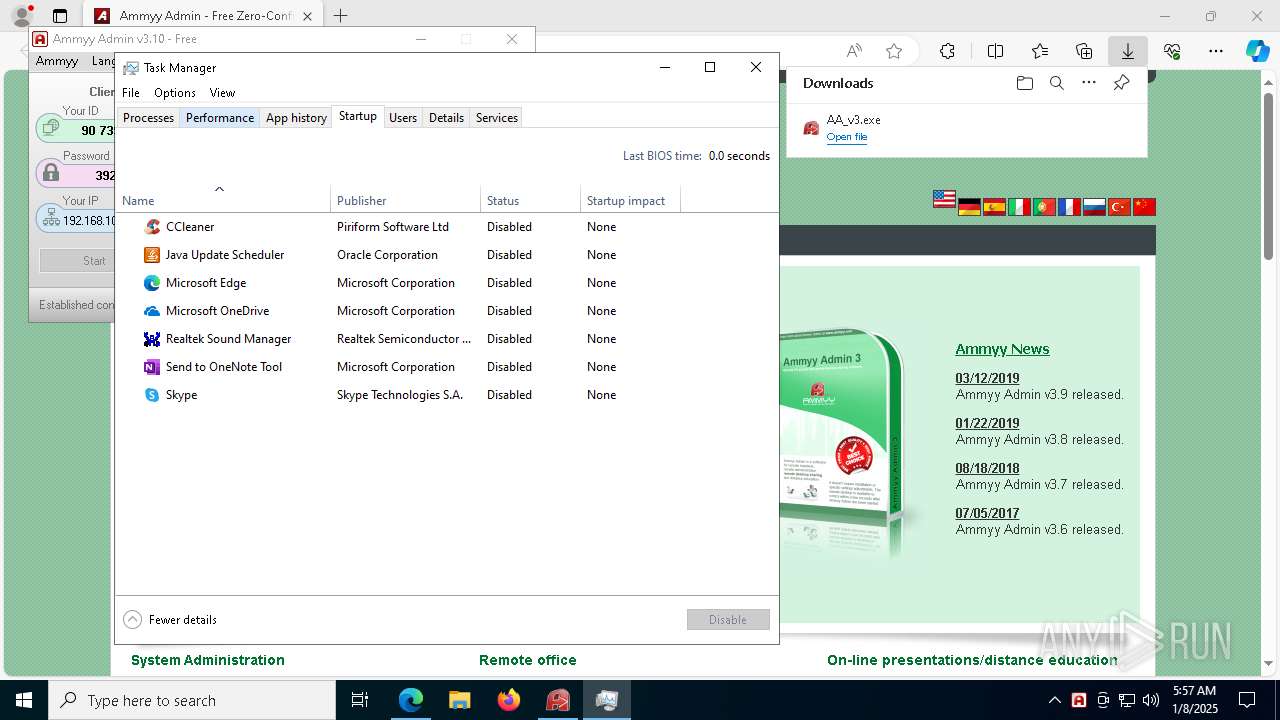Select Spanish flag language icon
Viewport: 1280px width, 720px height.
(994, 207)
